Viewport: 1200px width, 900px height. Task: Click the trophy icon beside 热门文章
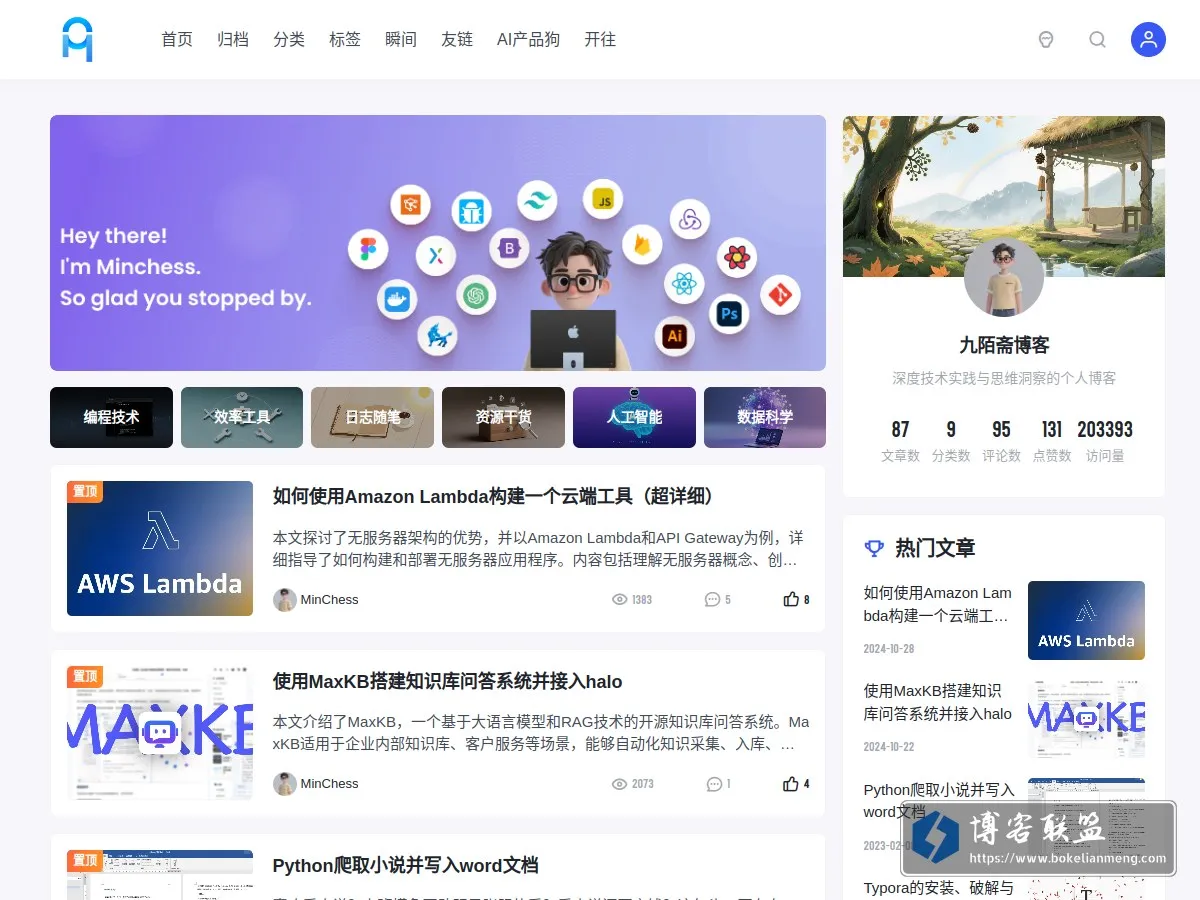pyautogui.click(x=874, y=548)
